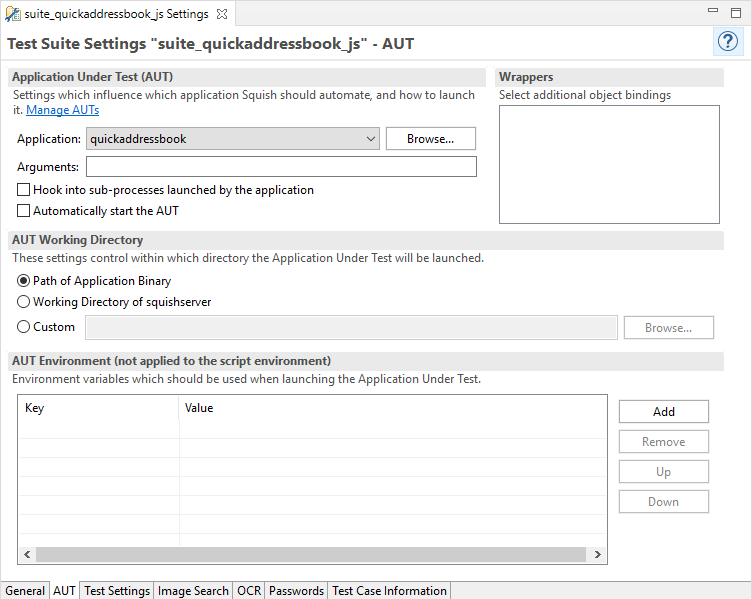This screenshot has width=752, height=599.
Task: Open the Test Settings tab
Action: [x=117, y=591]
